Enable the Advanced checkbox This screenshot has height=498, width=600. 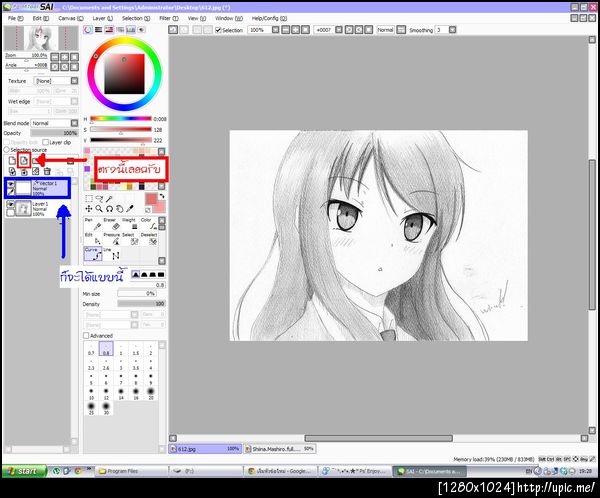point(86,335)
